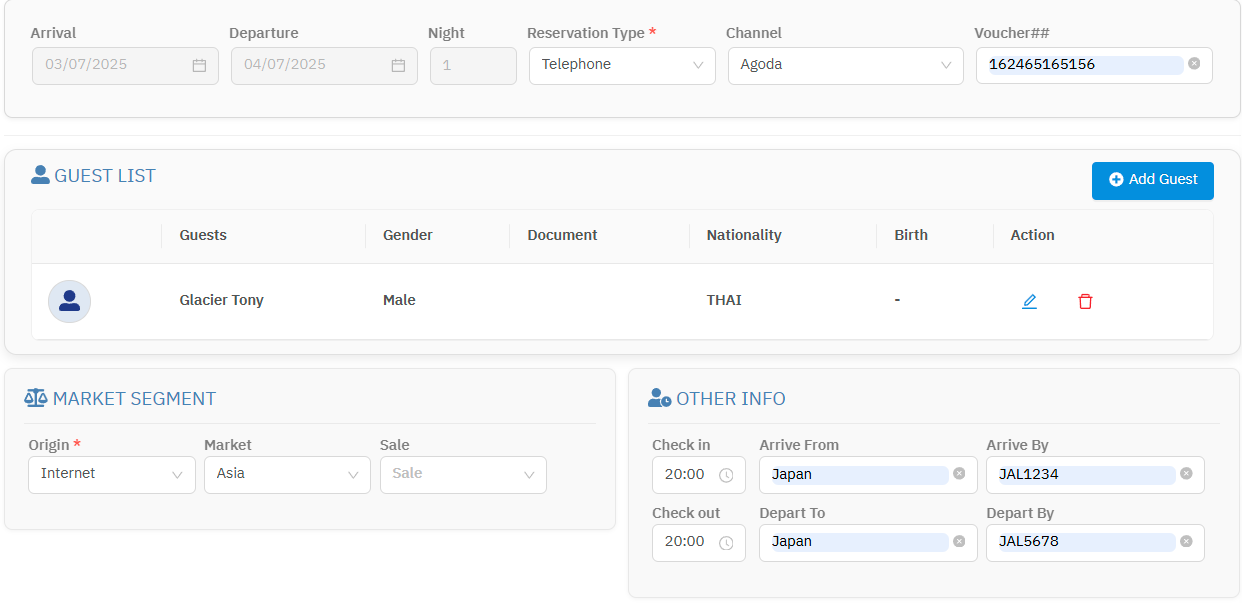Image resolution: width=1242 pixels, height=603 pixels.
Task: Open the Origin dropdown showing Internet
Action: (x=111, y=474)
